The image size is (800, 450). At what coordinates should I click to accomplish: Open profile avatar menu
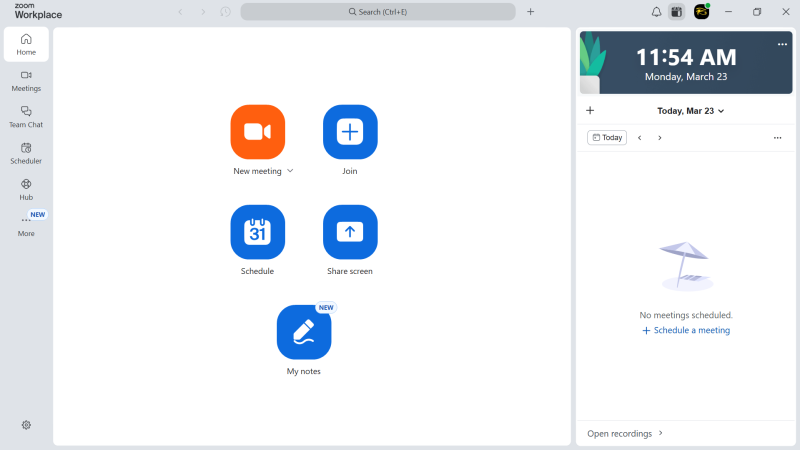(702, 12)
